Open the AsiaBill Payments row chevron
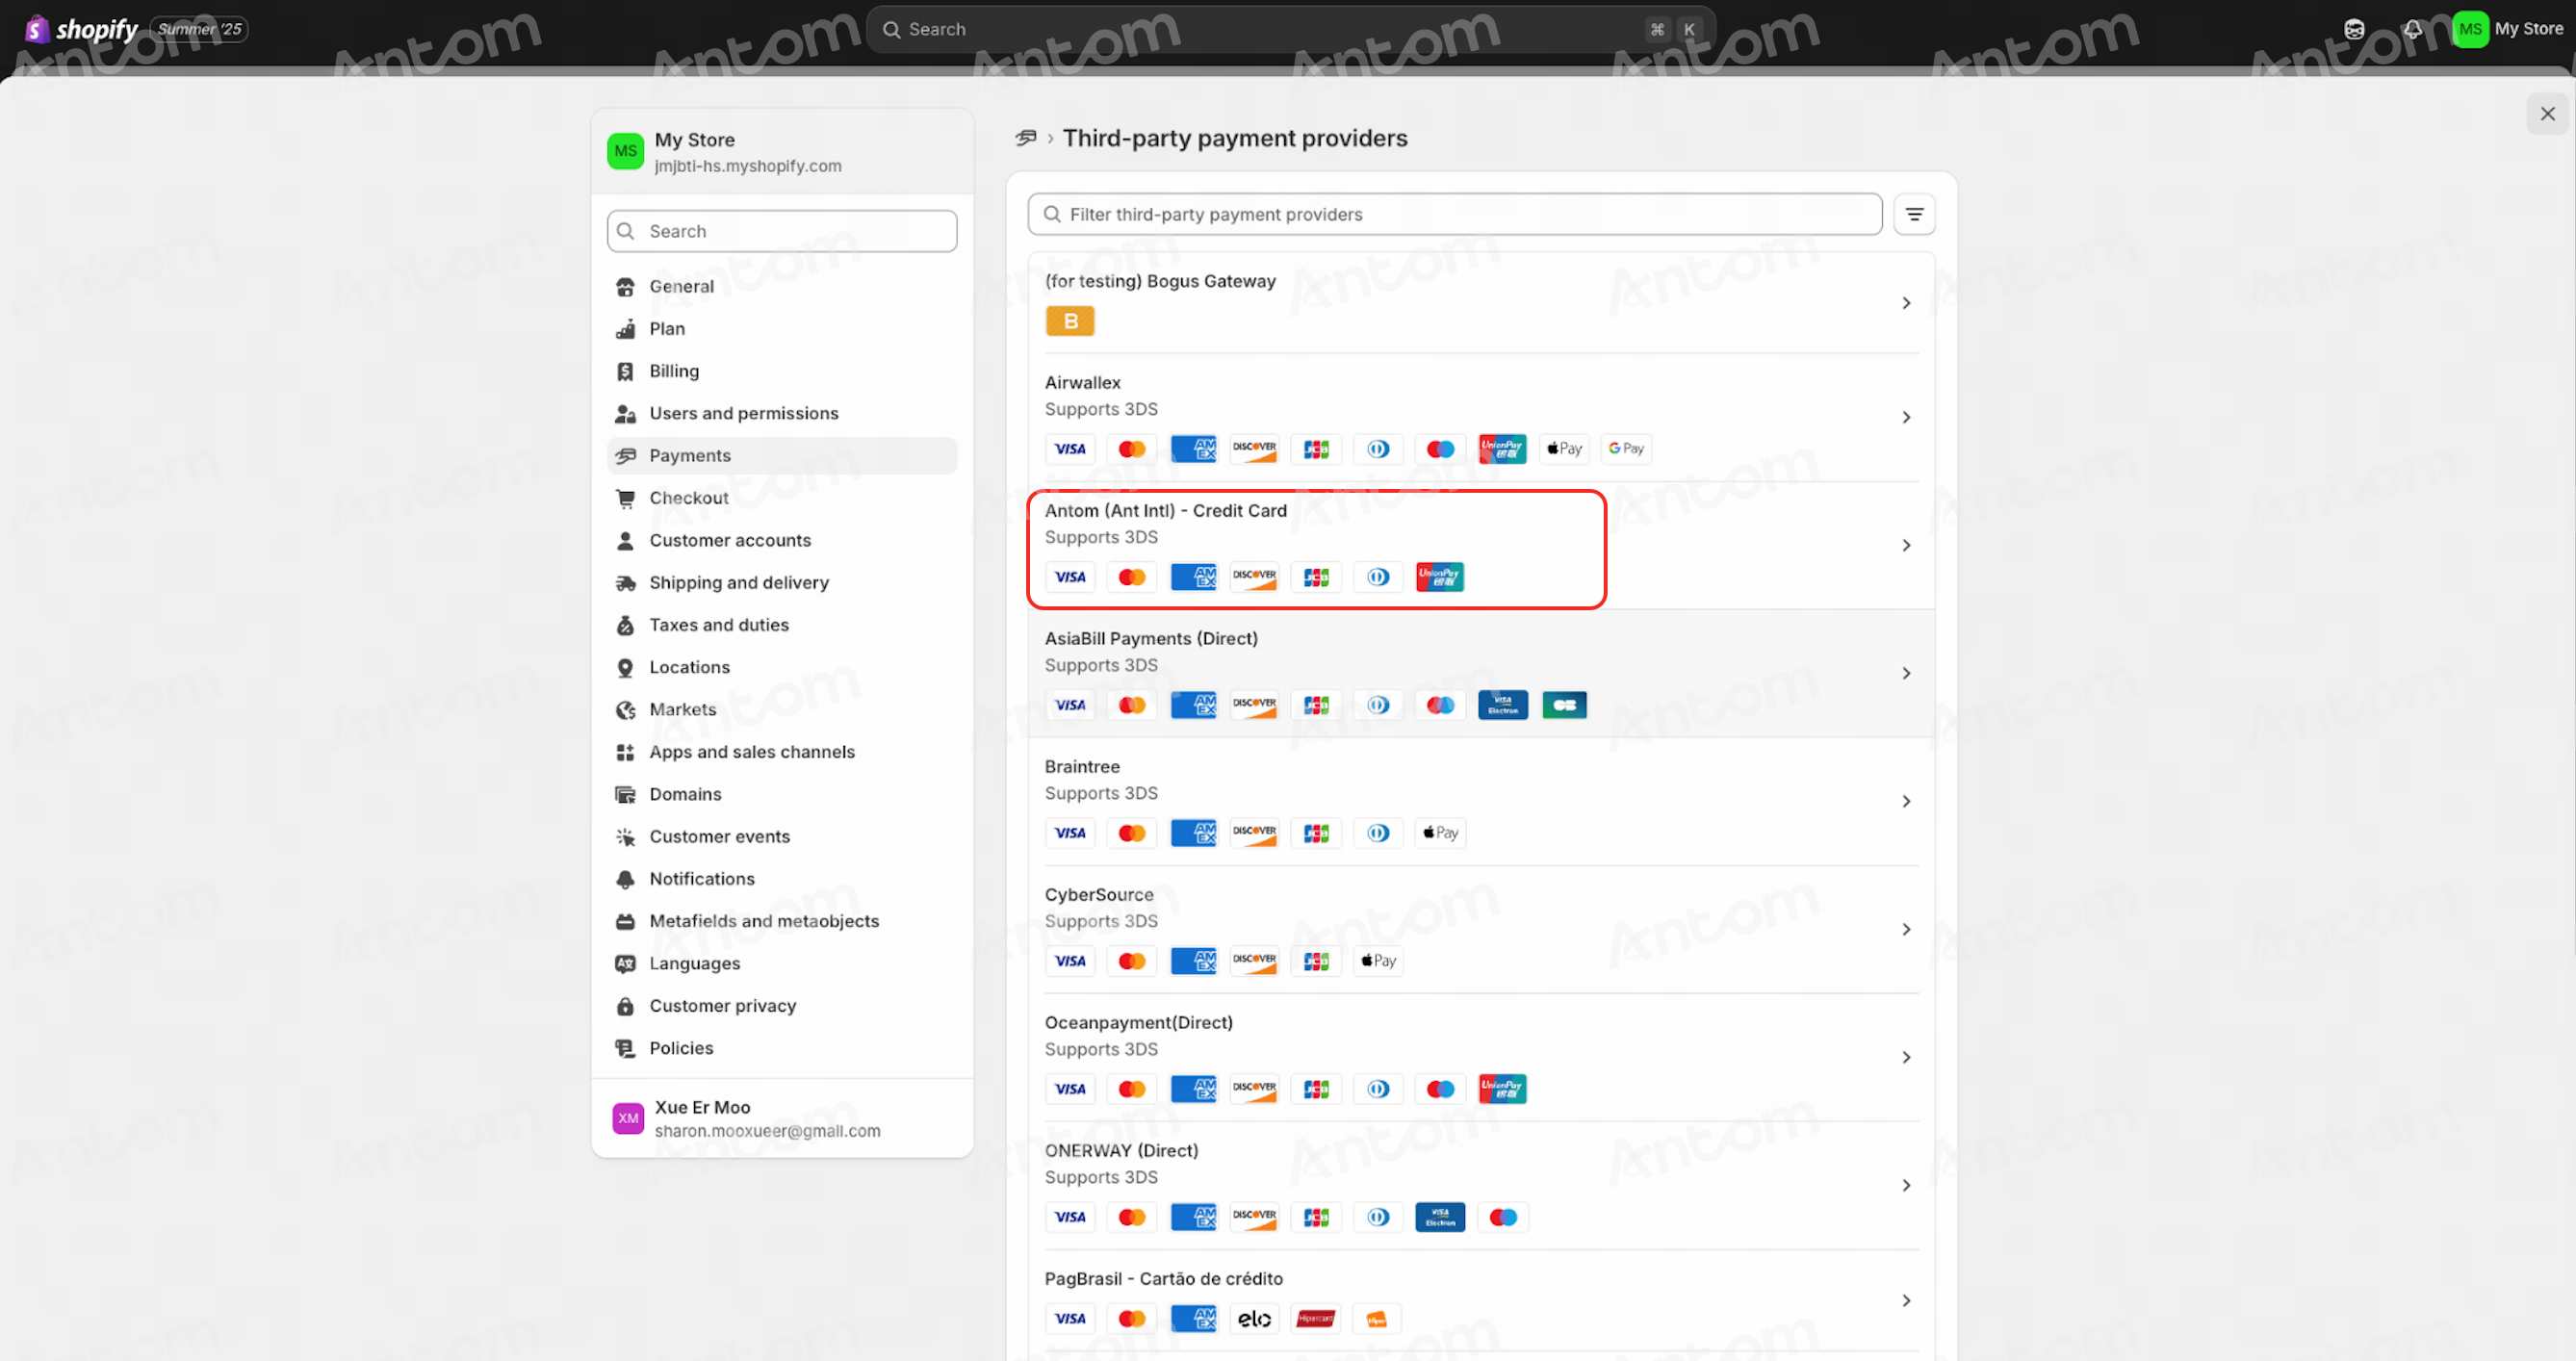Viewport: 2576px width, 1361px height. [1906, 673]
